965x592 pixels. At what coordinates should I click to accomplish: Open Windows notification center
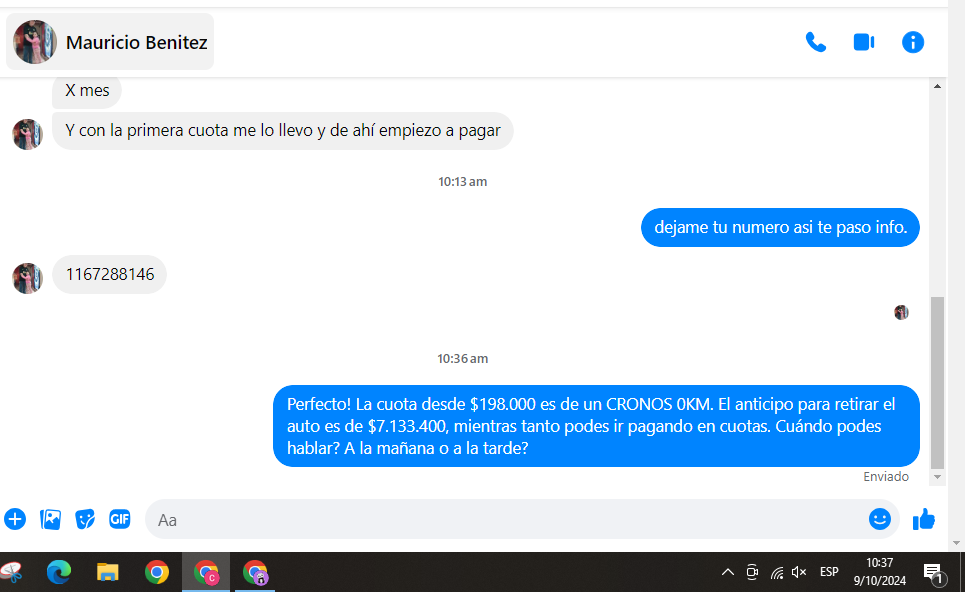[x=934, y=573]
